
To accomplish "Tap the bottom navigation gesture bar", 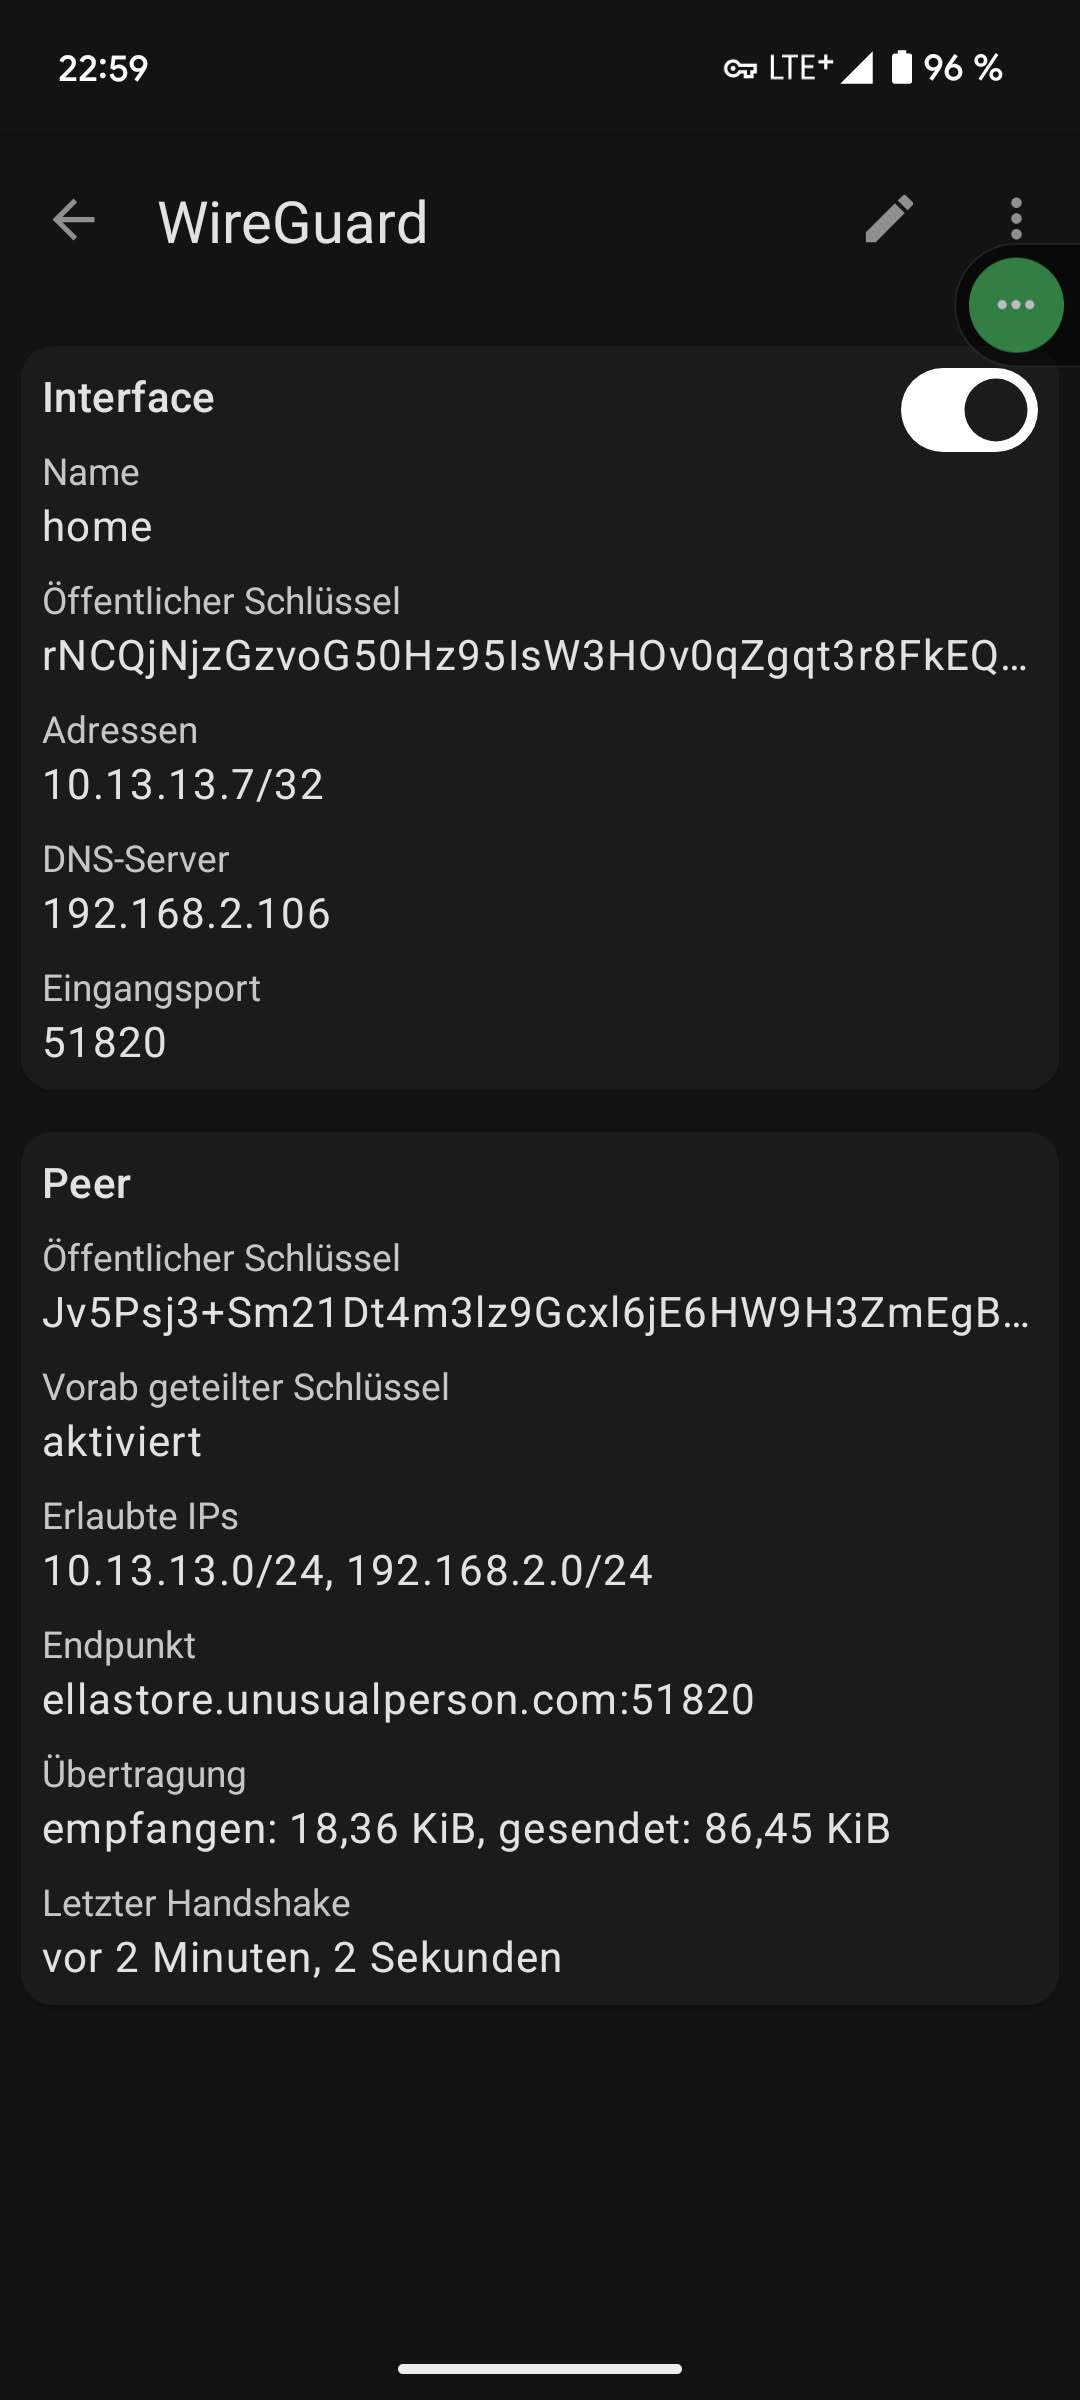I will (540, 2368).
